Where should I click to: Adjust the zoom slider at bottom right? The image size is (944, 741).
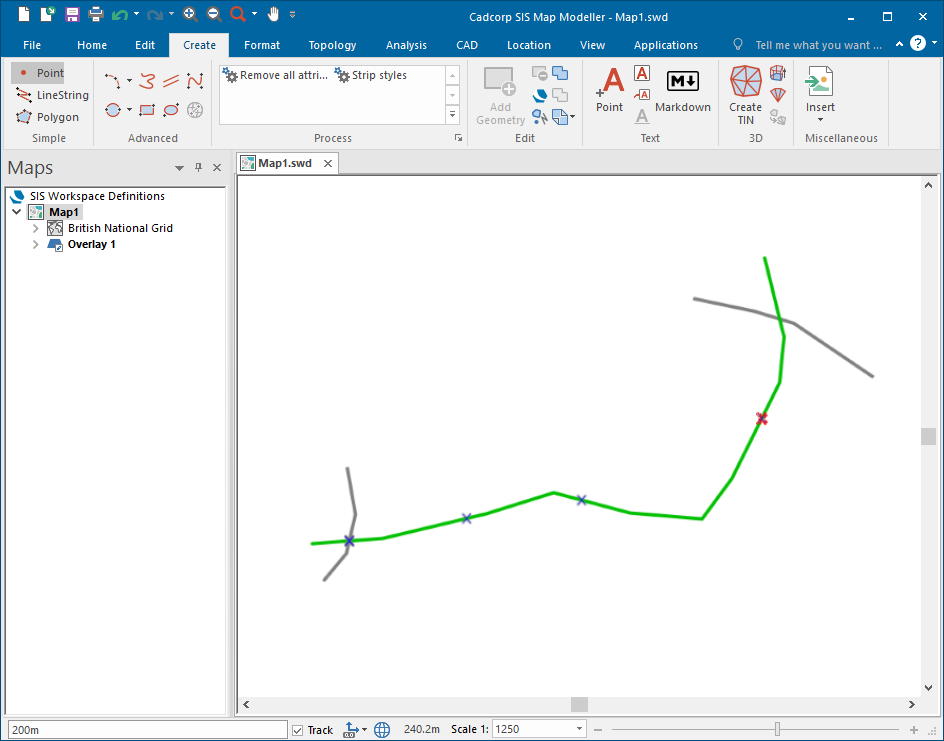[777, 729]
